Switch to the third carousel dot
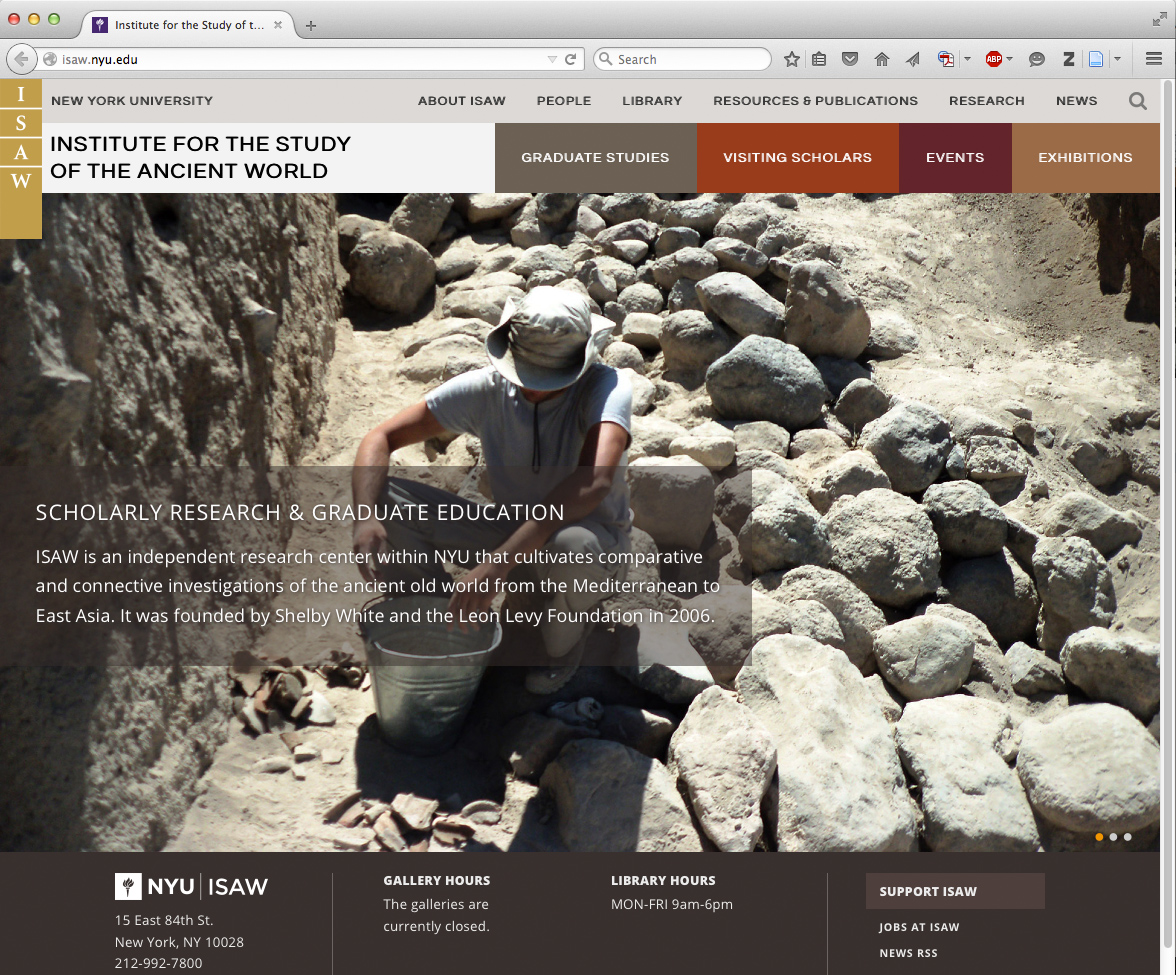1176x975 pixels. coord(1128,837)
